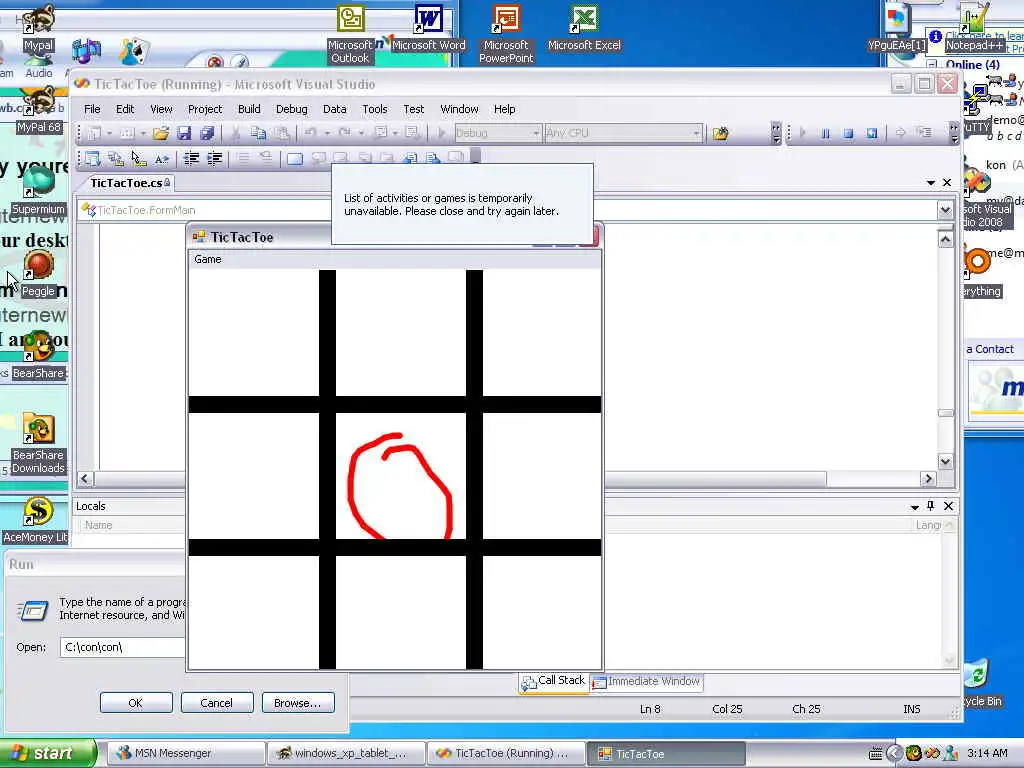Open the active files dropdown arrow beside tab close
The width and height of the screenshot is (1024, 768).
(x=931, y=183)
